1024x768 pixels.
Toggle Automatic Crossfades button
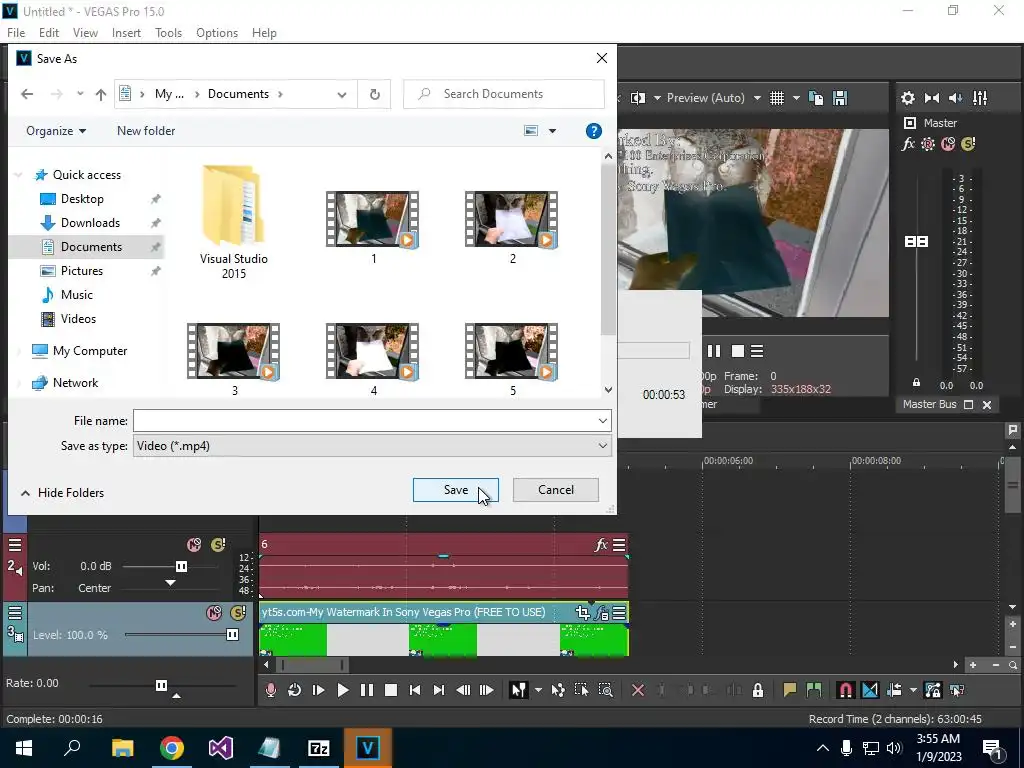pyautogui.click(x=870, y=690)
